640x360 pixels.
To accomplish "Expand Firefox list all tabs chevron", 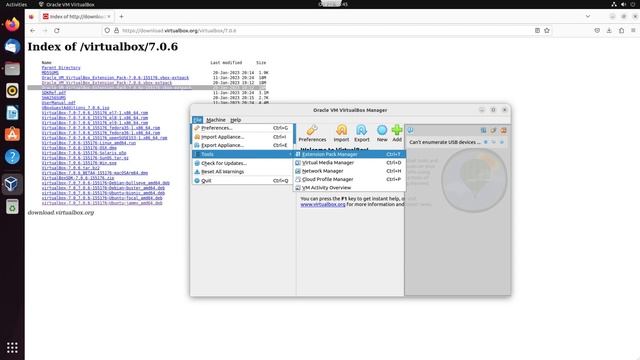I will [588, 17].
